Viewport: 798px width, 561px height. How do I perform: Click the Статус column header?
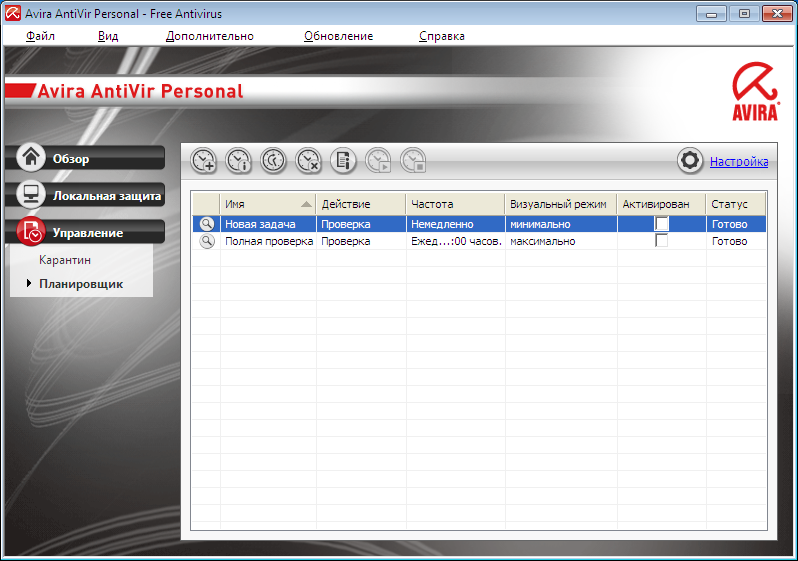[x=735, y=204]
